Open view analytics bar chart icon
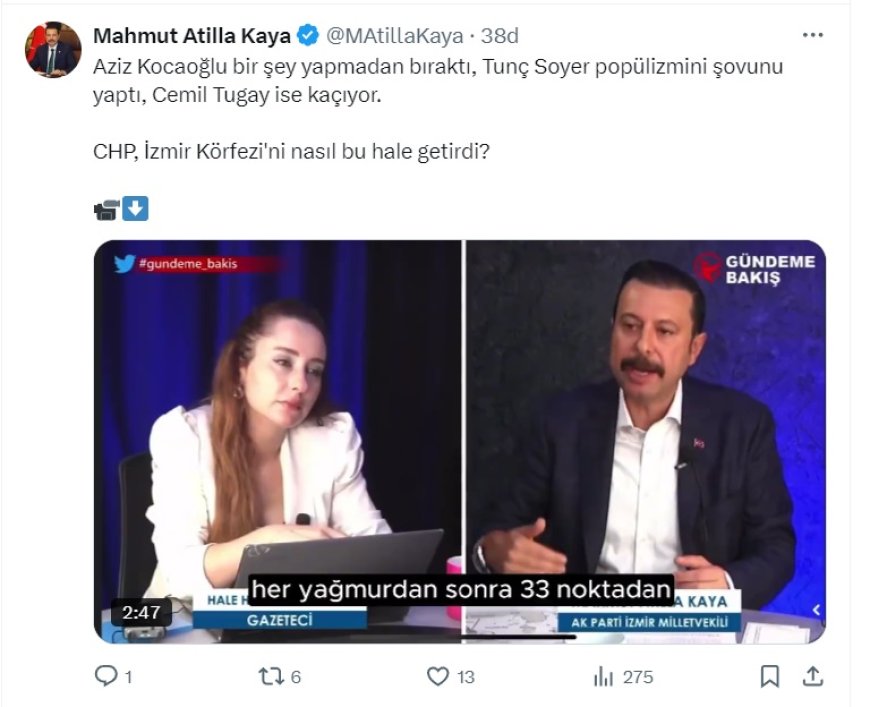 click(603, 677)
